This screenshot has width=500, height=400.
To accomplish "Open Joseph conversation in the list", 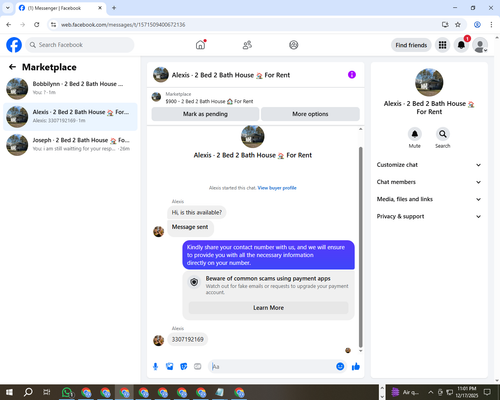I will pos(70,145).
